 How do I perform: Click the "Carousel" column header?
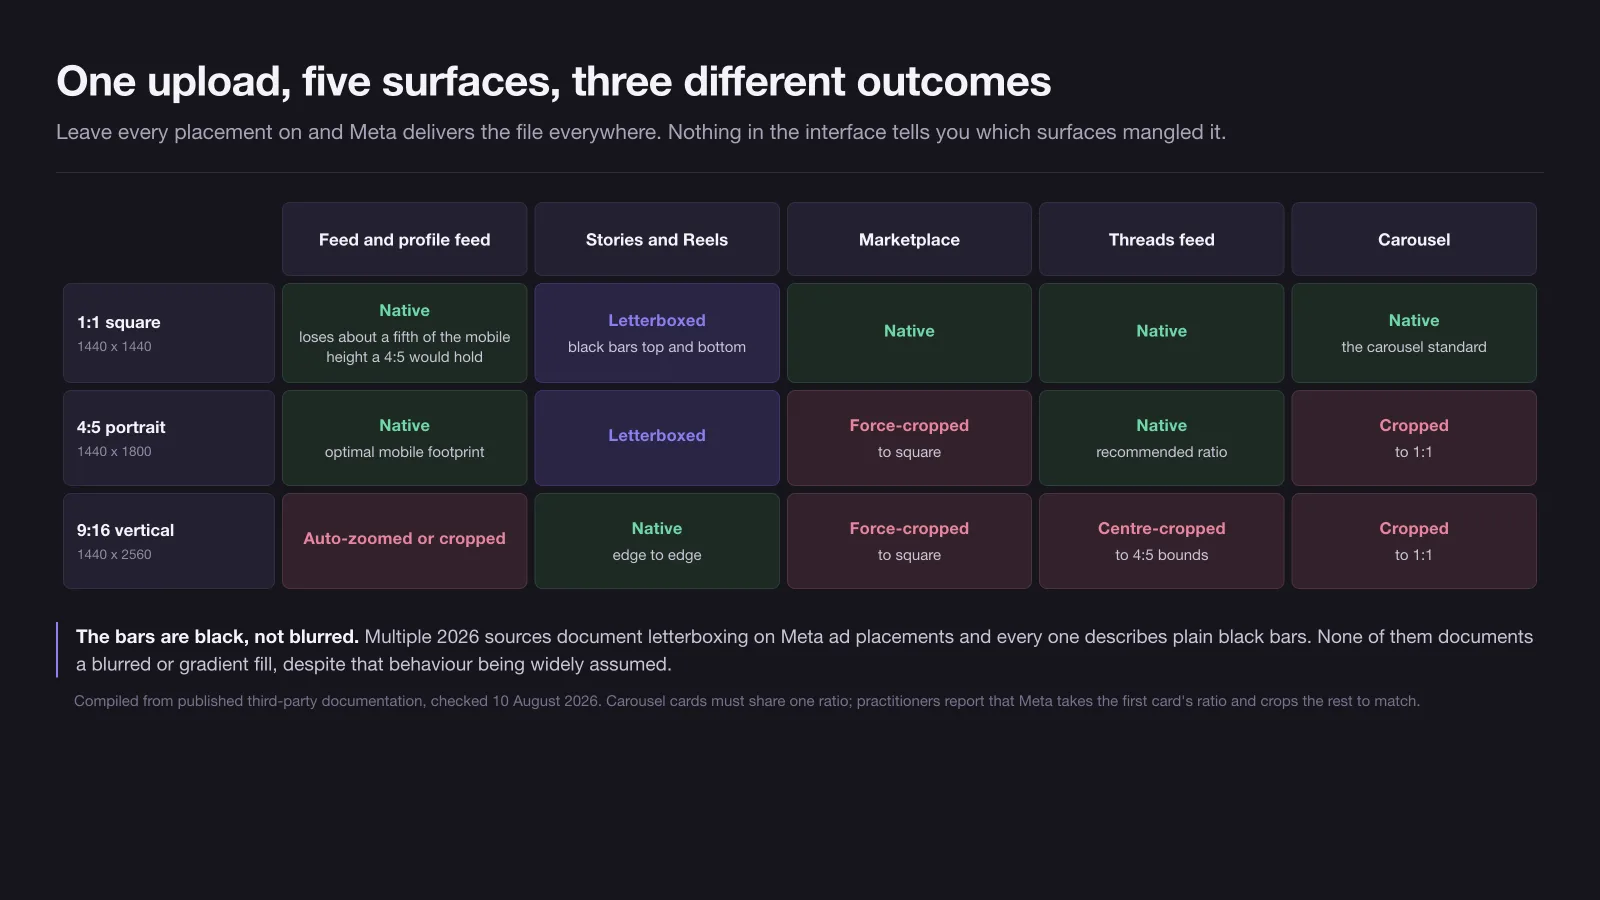coord(1414,239)
